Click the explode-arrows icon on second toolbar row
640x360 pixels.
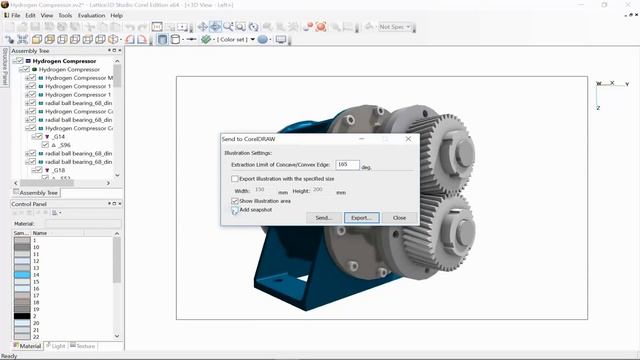(x=22, y=40)
